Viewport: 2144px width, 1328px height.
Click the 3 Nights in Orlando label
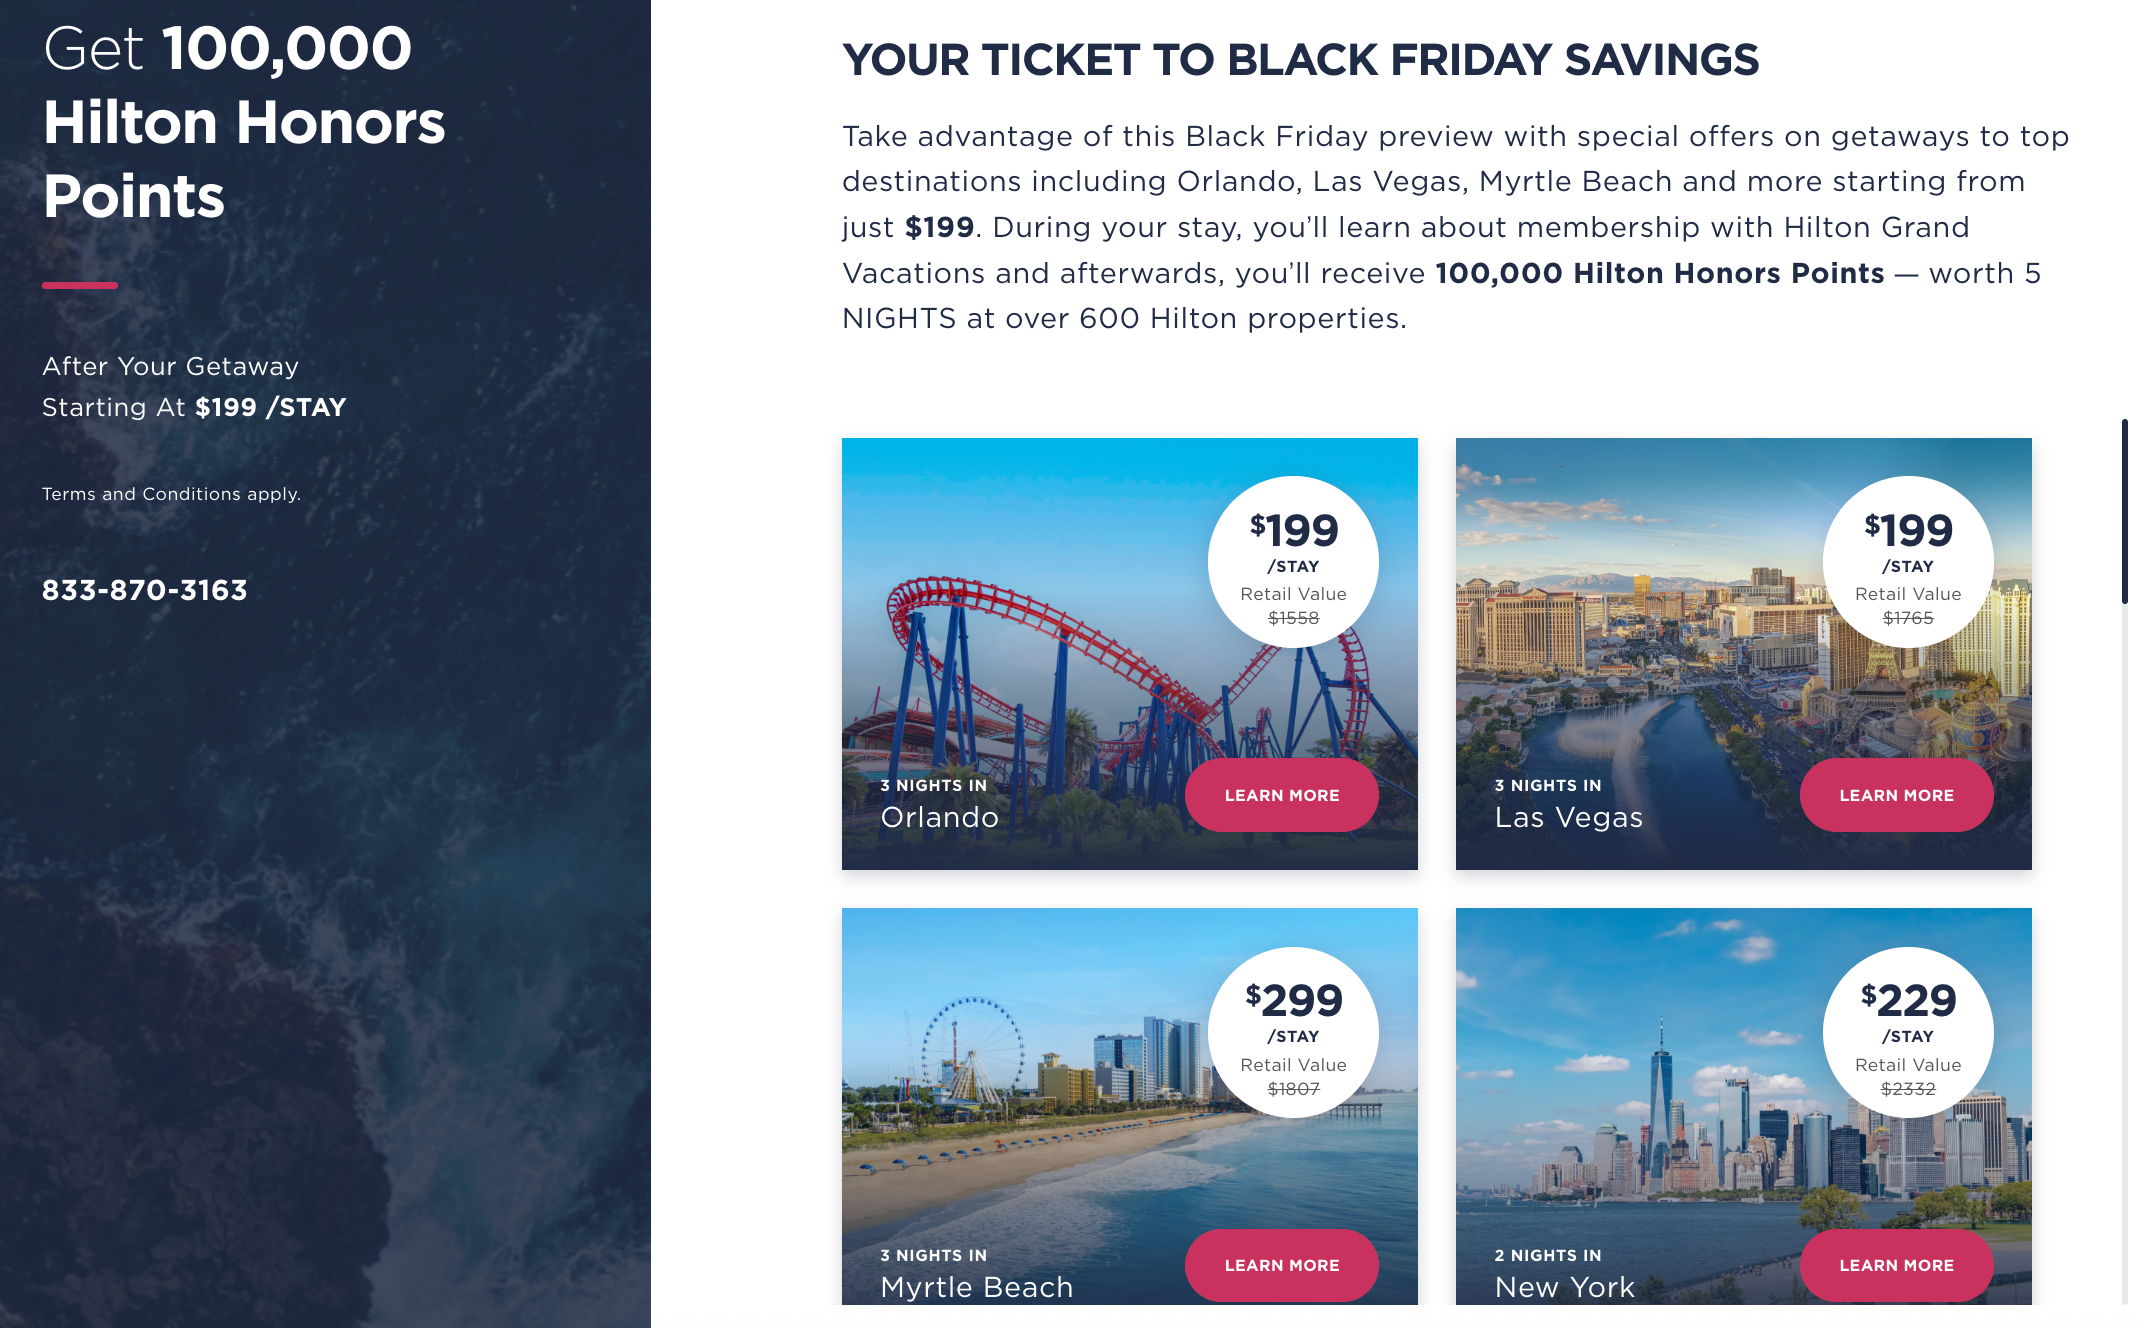939,804
